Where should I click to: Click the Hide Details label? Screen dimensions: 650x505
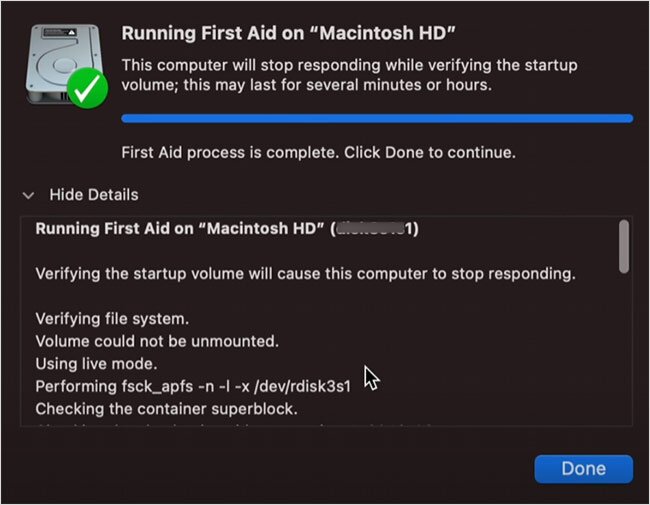click(93, 195)
